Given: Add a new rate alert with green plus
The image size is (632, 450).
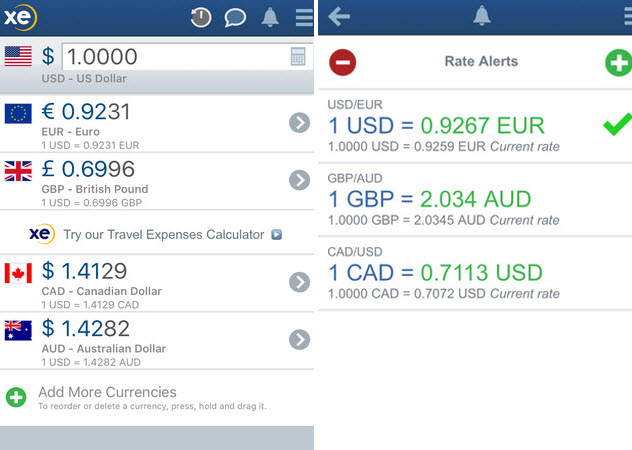Looking at the screenshot, I should coord(619,62).
